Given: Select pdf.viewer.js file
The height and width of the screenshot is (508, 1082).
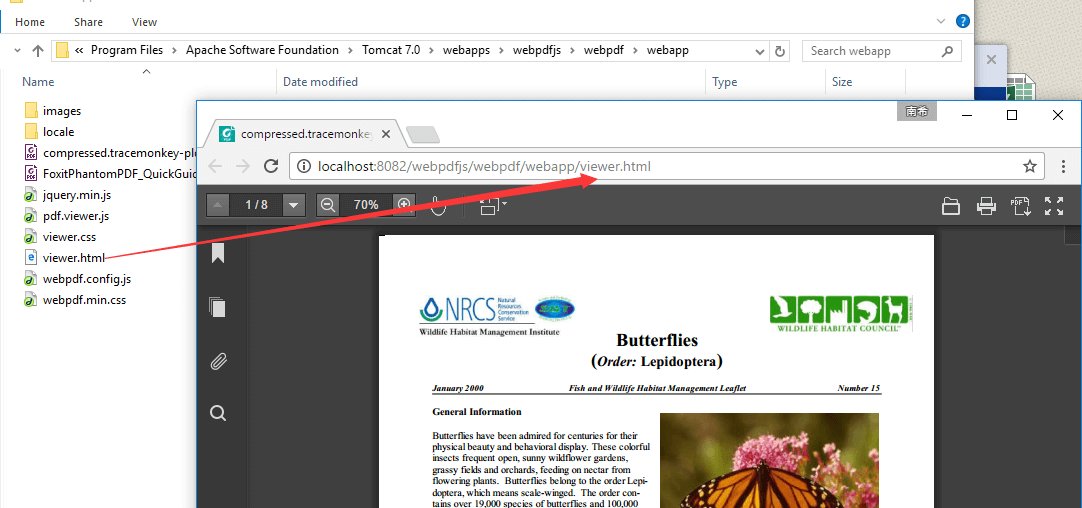Looking at the screenshot, I should 66,216.
